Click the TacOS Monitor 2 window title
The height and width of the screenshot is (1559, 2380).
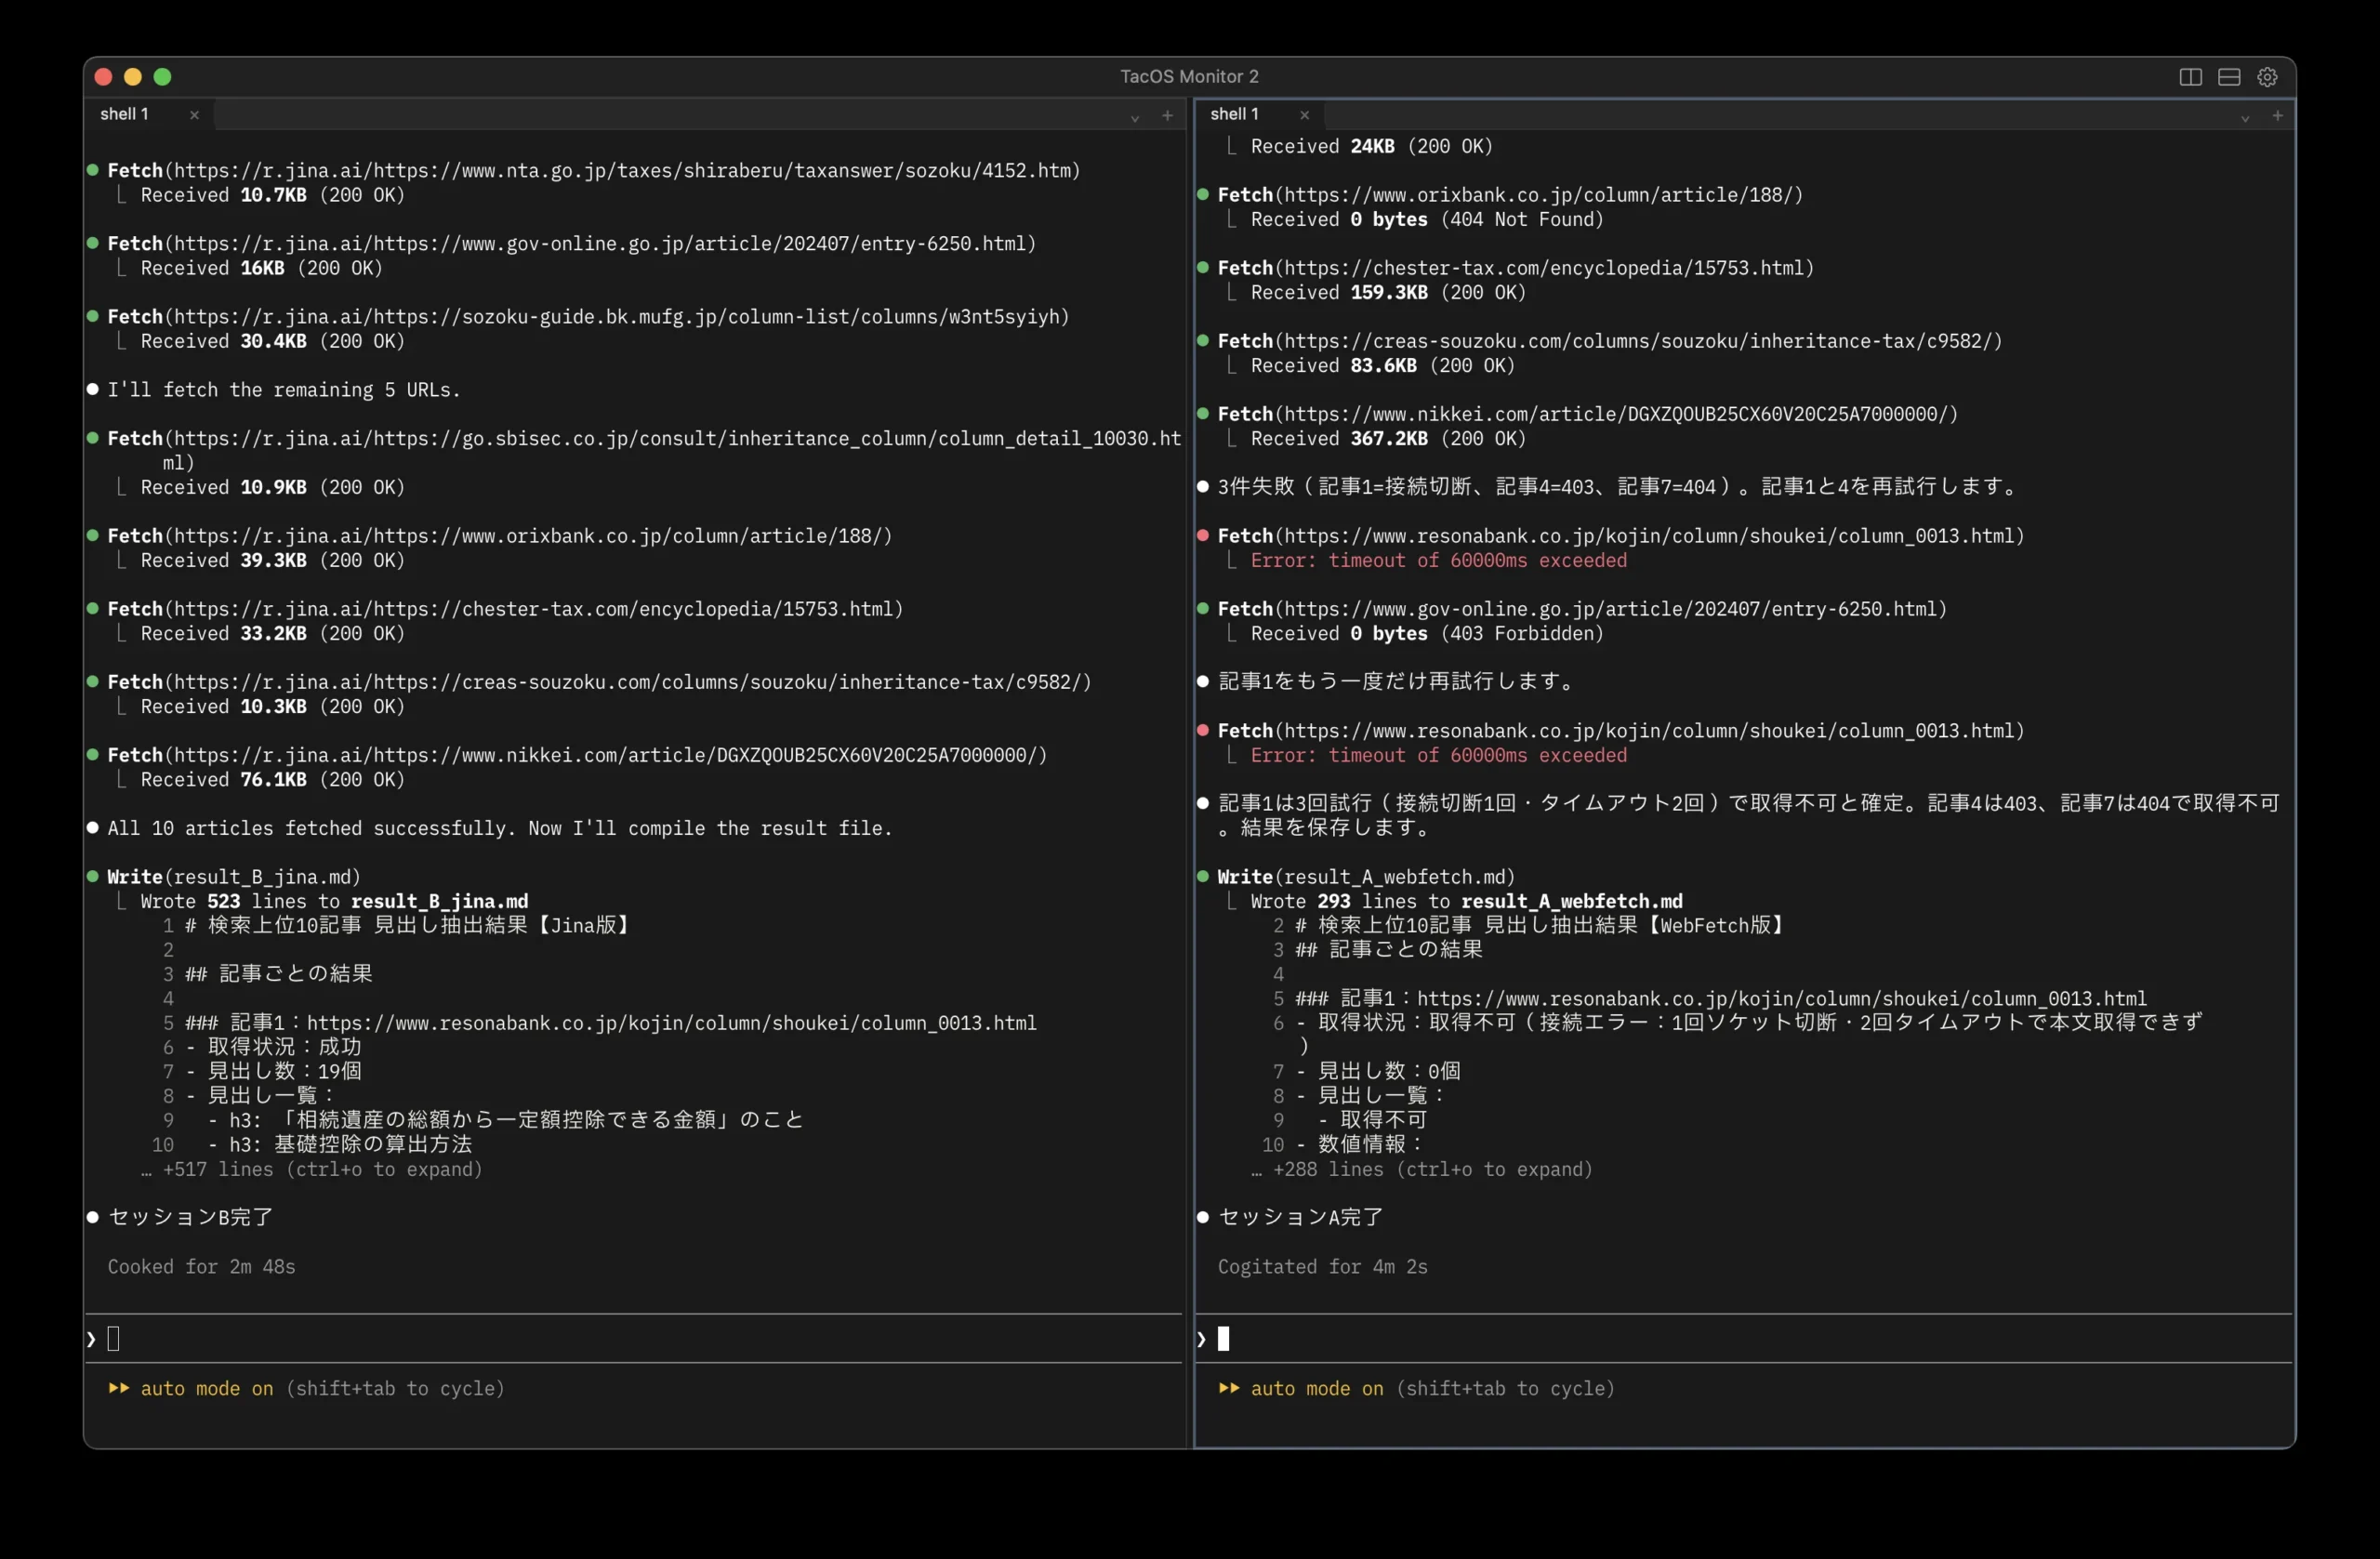(1189, 77)
